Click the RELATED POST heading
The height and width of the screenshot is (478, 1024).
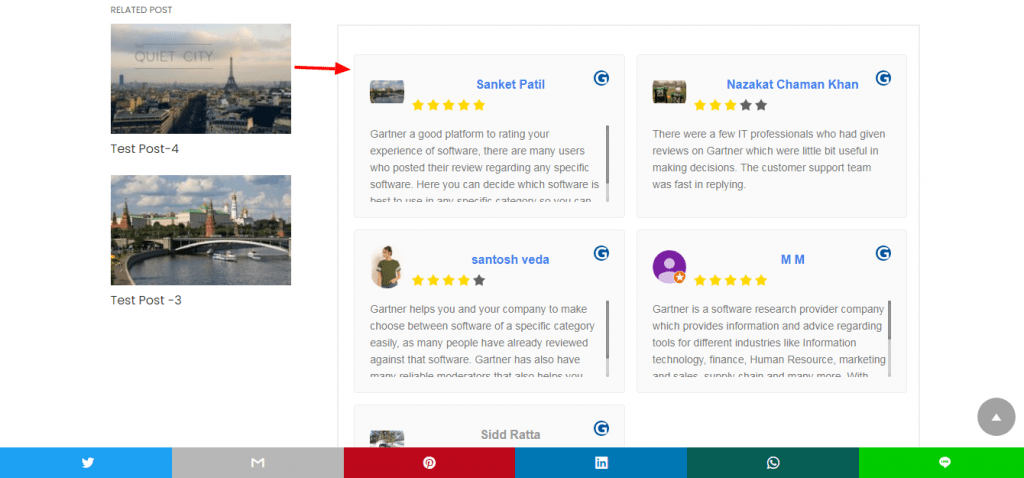(141, 10)
